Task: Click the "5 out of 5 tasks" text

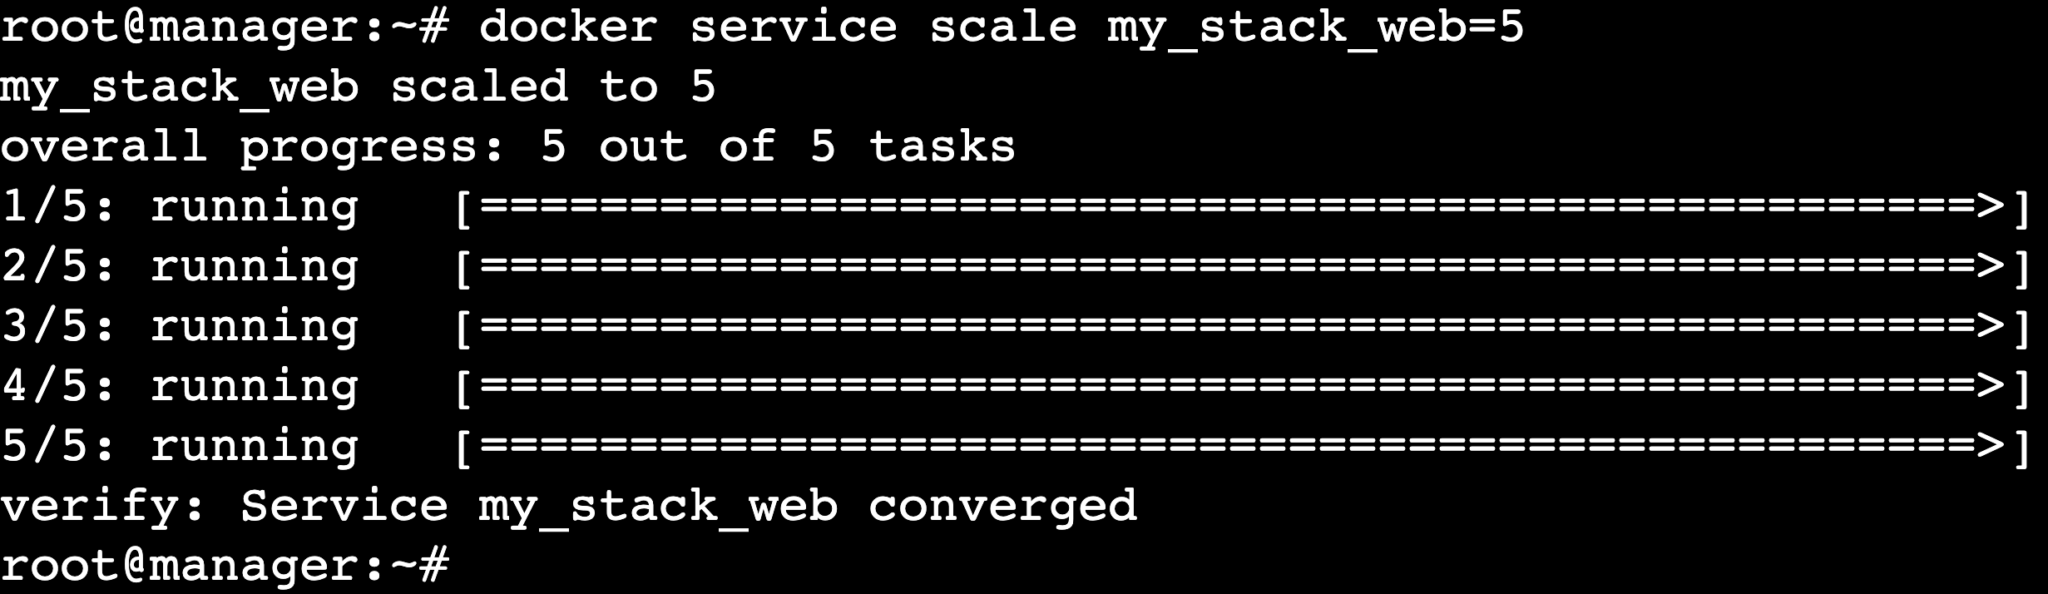Action: tap(777, 147)
